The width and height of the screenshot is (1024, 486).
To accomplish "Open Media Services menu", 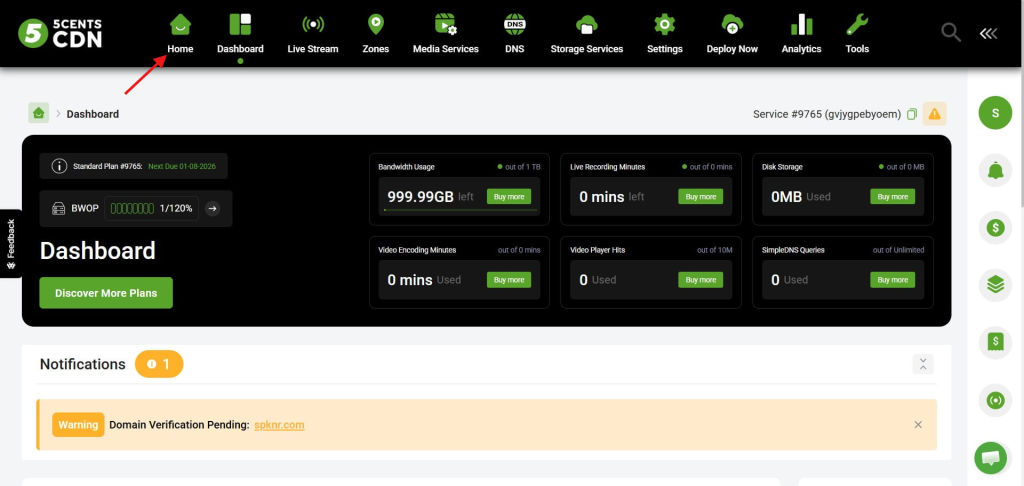I will [445, 34].
